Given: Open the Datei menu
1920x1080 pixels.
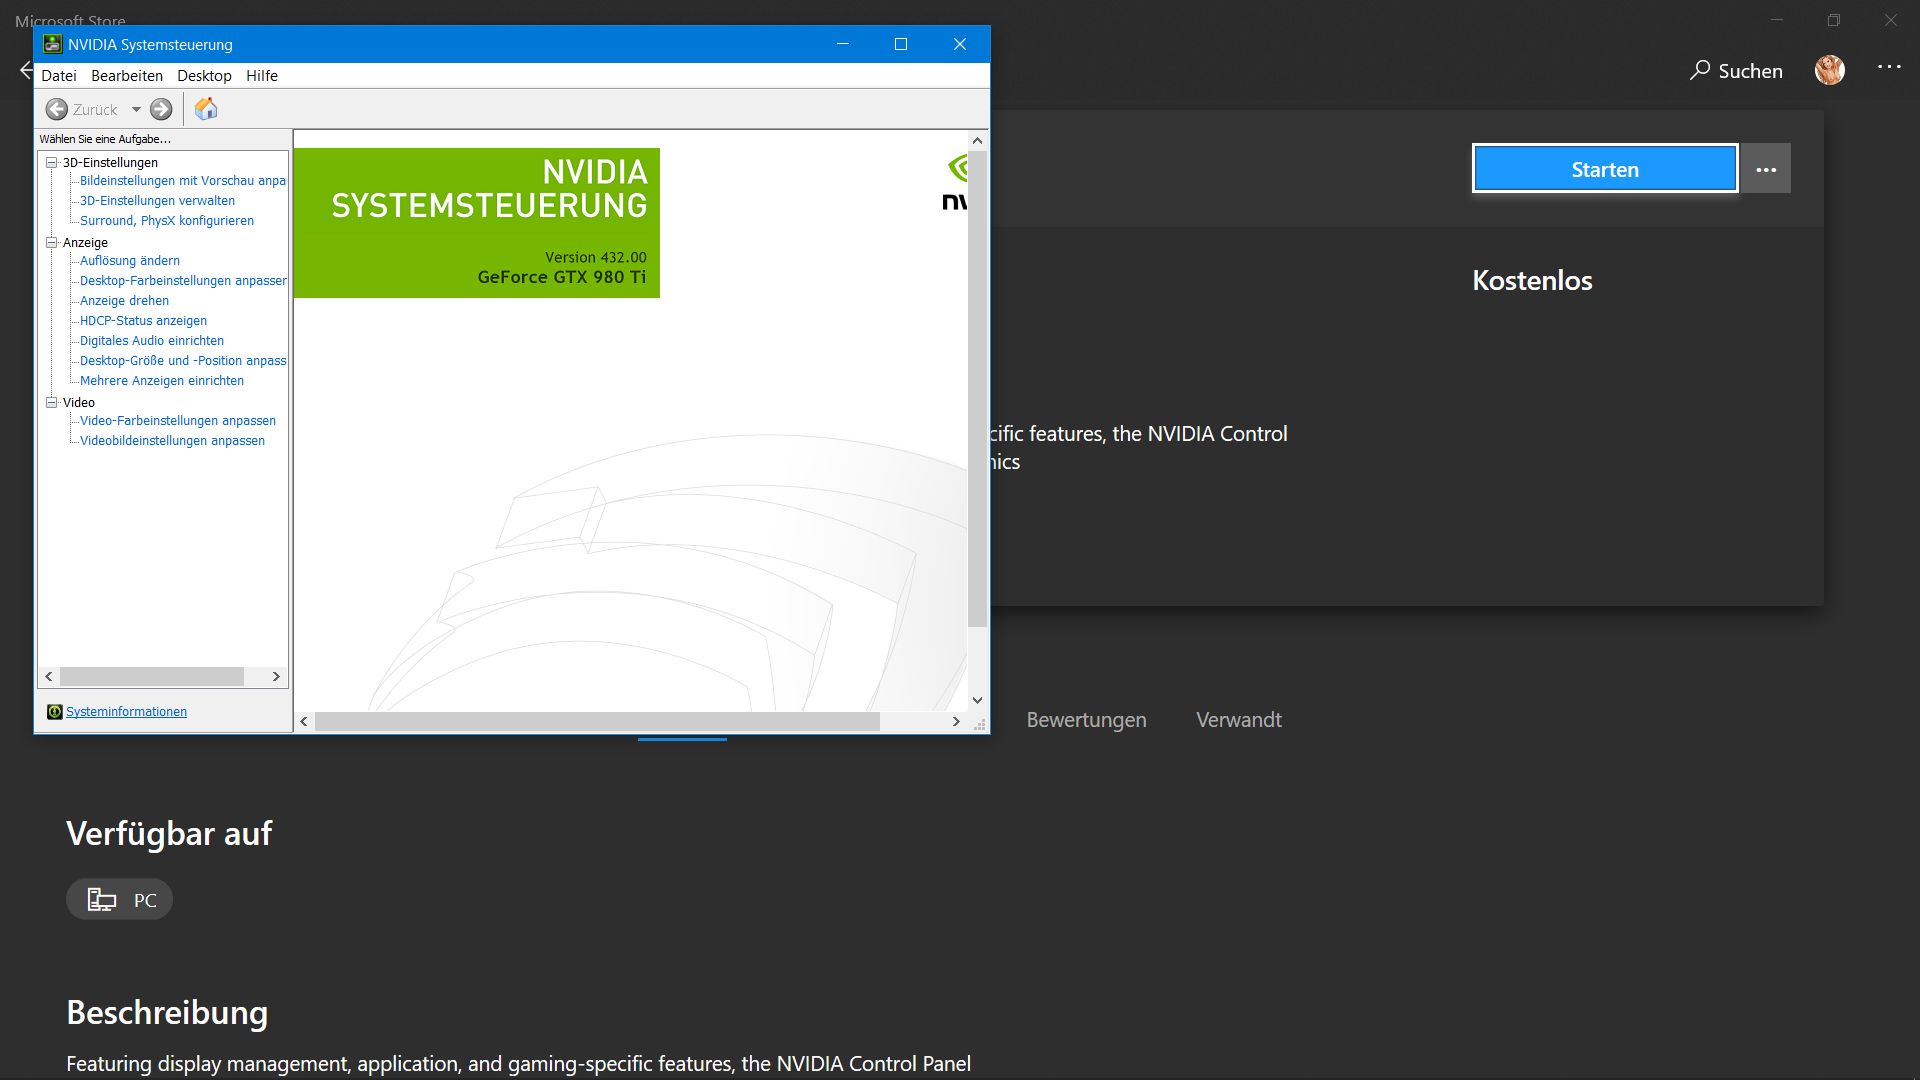Looking at the screenshot, I should (x=59, y=75).
